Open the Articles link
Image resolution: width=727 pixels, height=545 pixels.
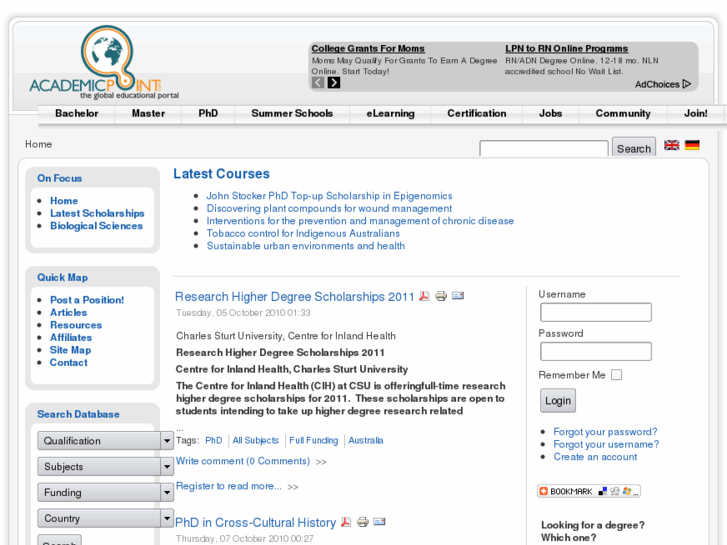(x=69, y=313)
